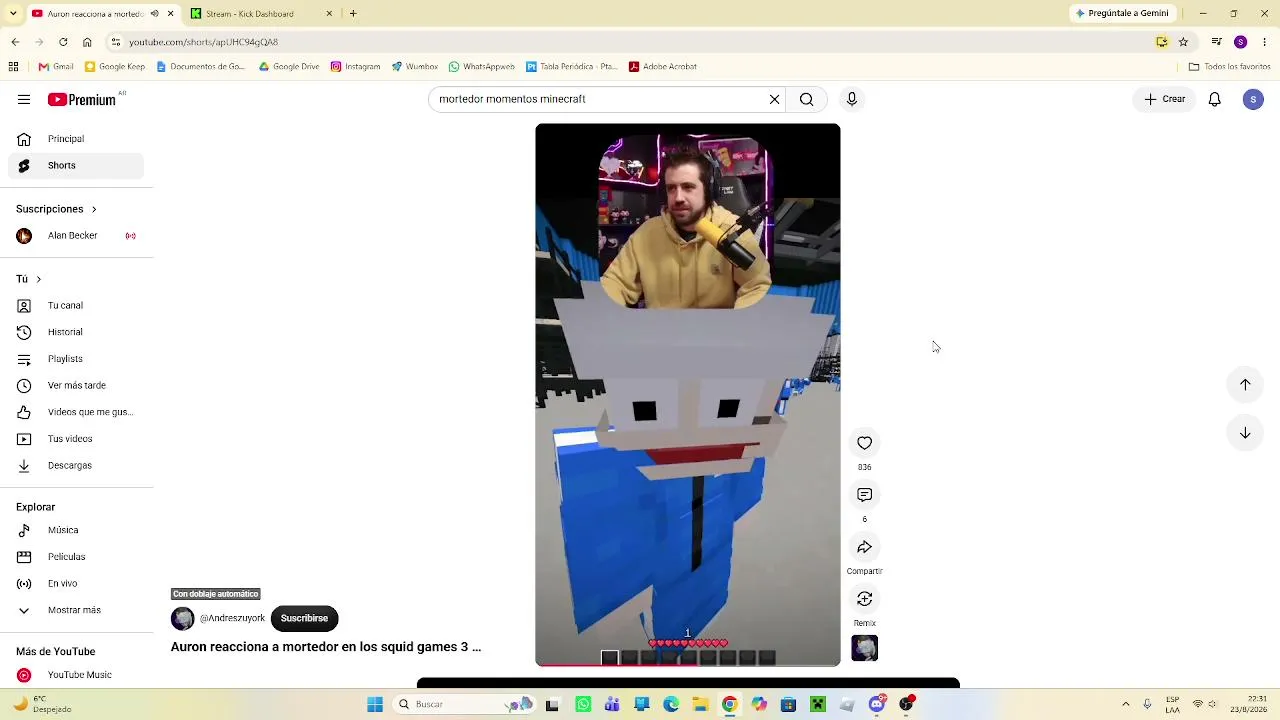Open Adobe Acrobat bookmark
This screenshot has height=720, width=1280.
click(663, 67)
